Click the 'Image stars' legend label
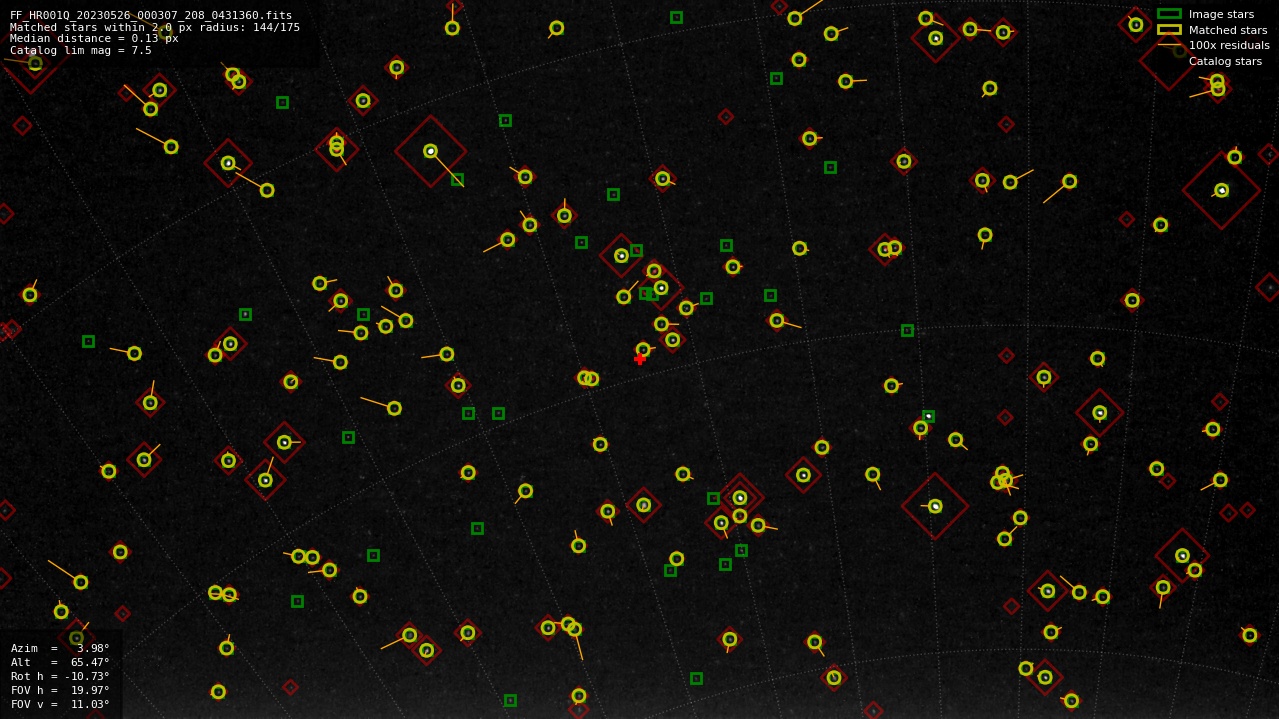Viewport: 1279px width, 719px height. tap(1221, 14)
